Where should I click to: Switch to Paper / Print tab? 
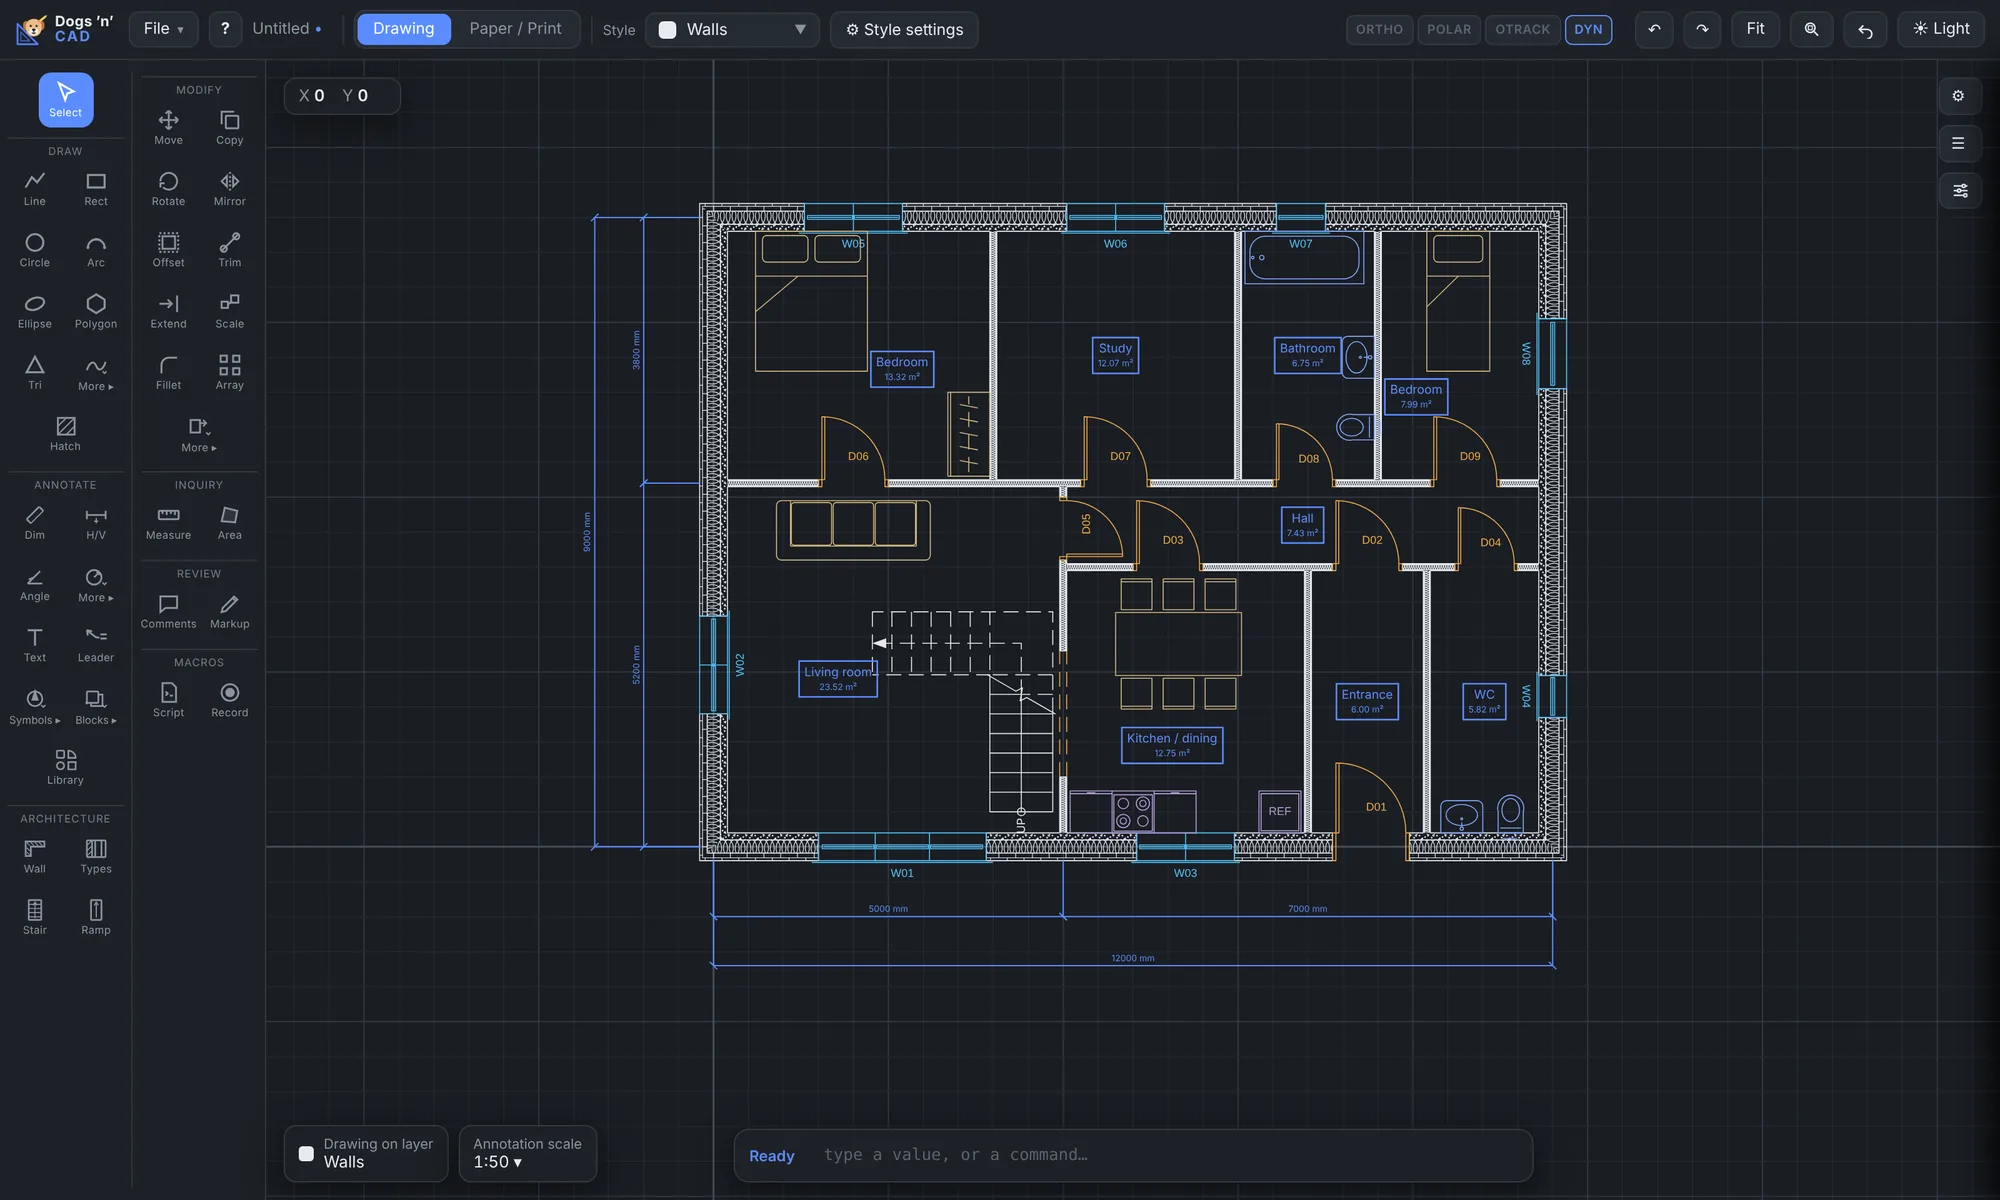[515, 29]
